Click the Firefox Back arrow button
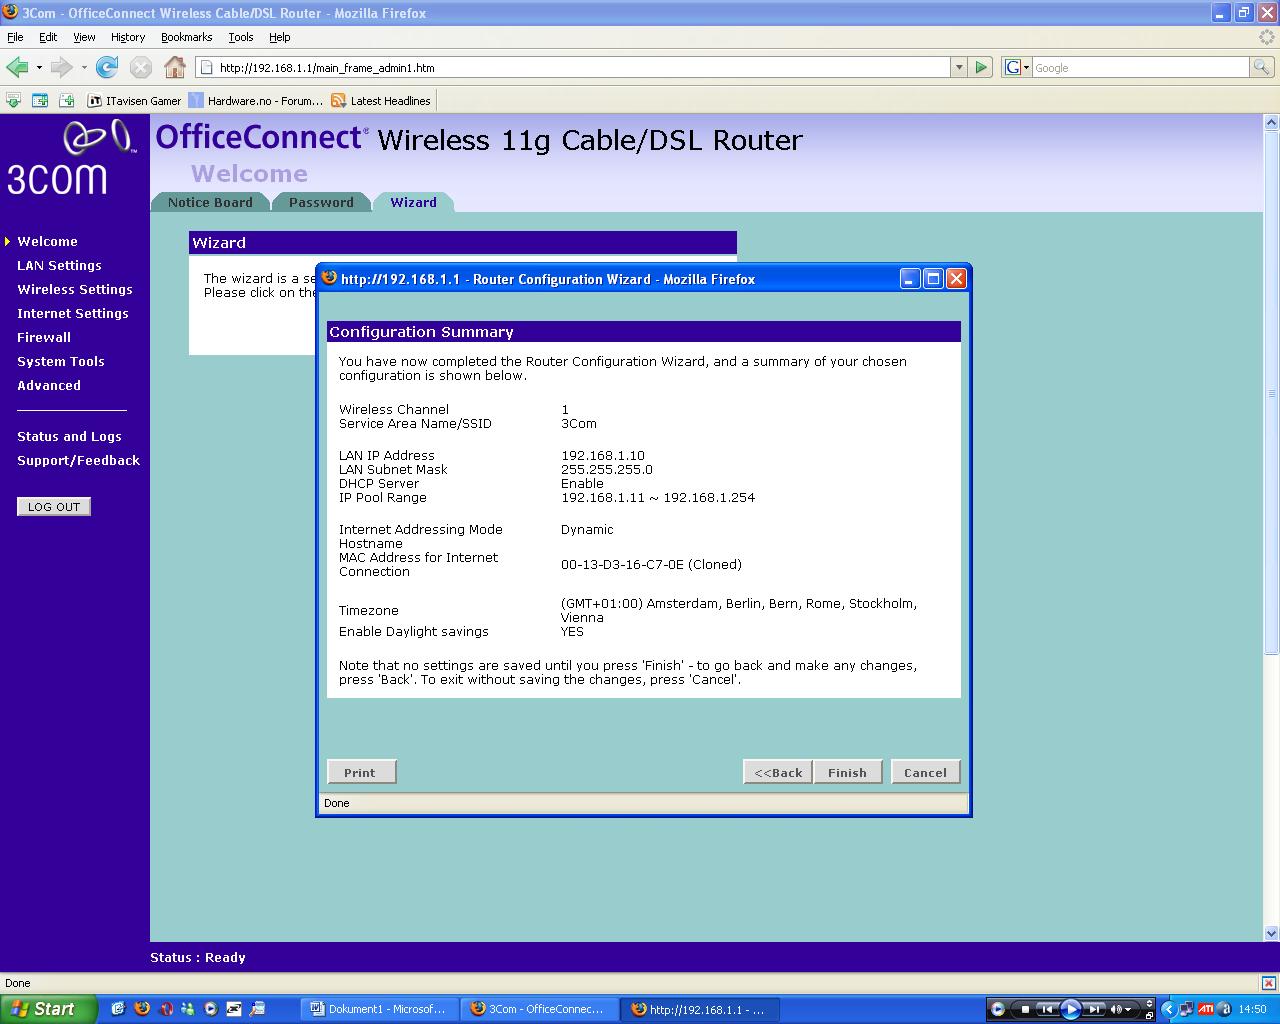Viewport: 1280px width, 1024px height. (x=17, y=67)
